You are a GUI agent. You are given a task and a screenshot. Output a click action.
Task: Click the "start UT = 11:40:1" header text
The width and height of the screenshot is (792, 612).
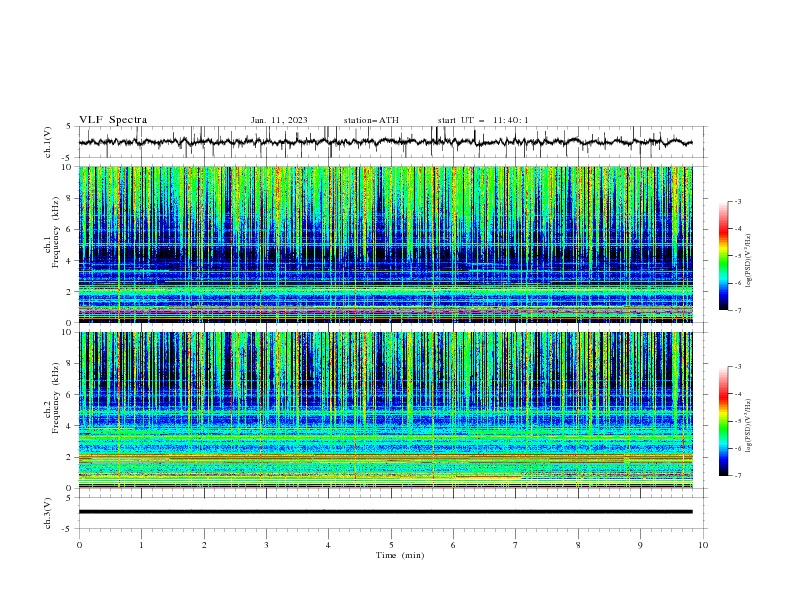pos(483,120)
